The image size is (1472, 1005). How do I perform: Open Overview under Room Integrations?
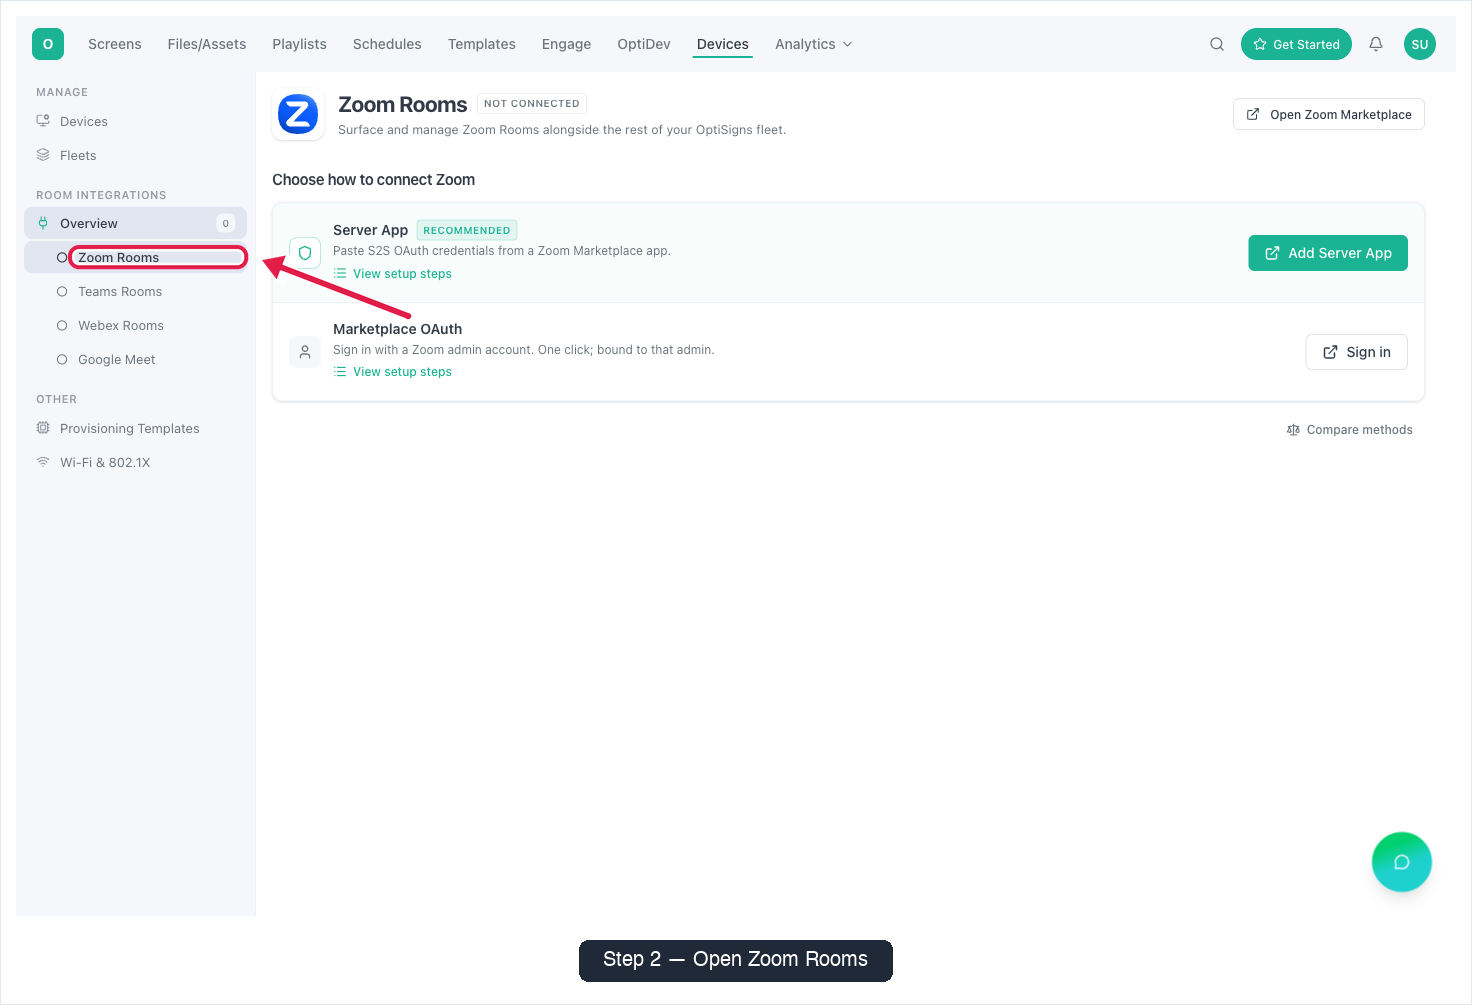pos(136,223)
